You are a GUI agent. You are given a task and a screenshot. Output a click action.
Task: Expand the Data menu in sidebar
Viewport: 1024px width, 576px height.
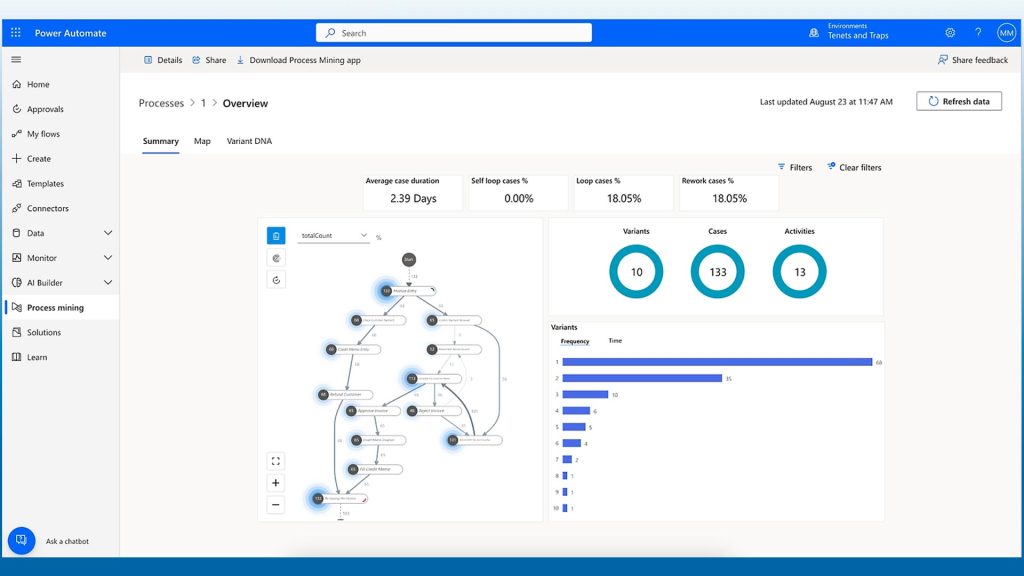click(x=108, y=233)
